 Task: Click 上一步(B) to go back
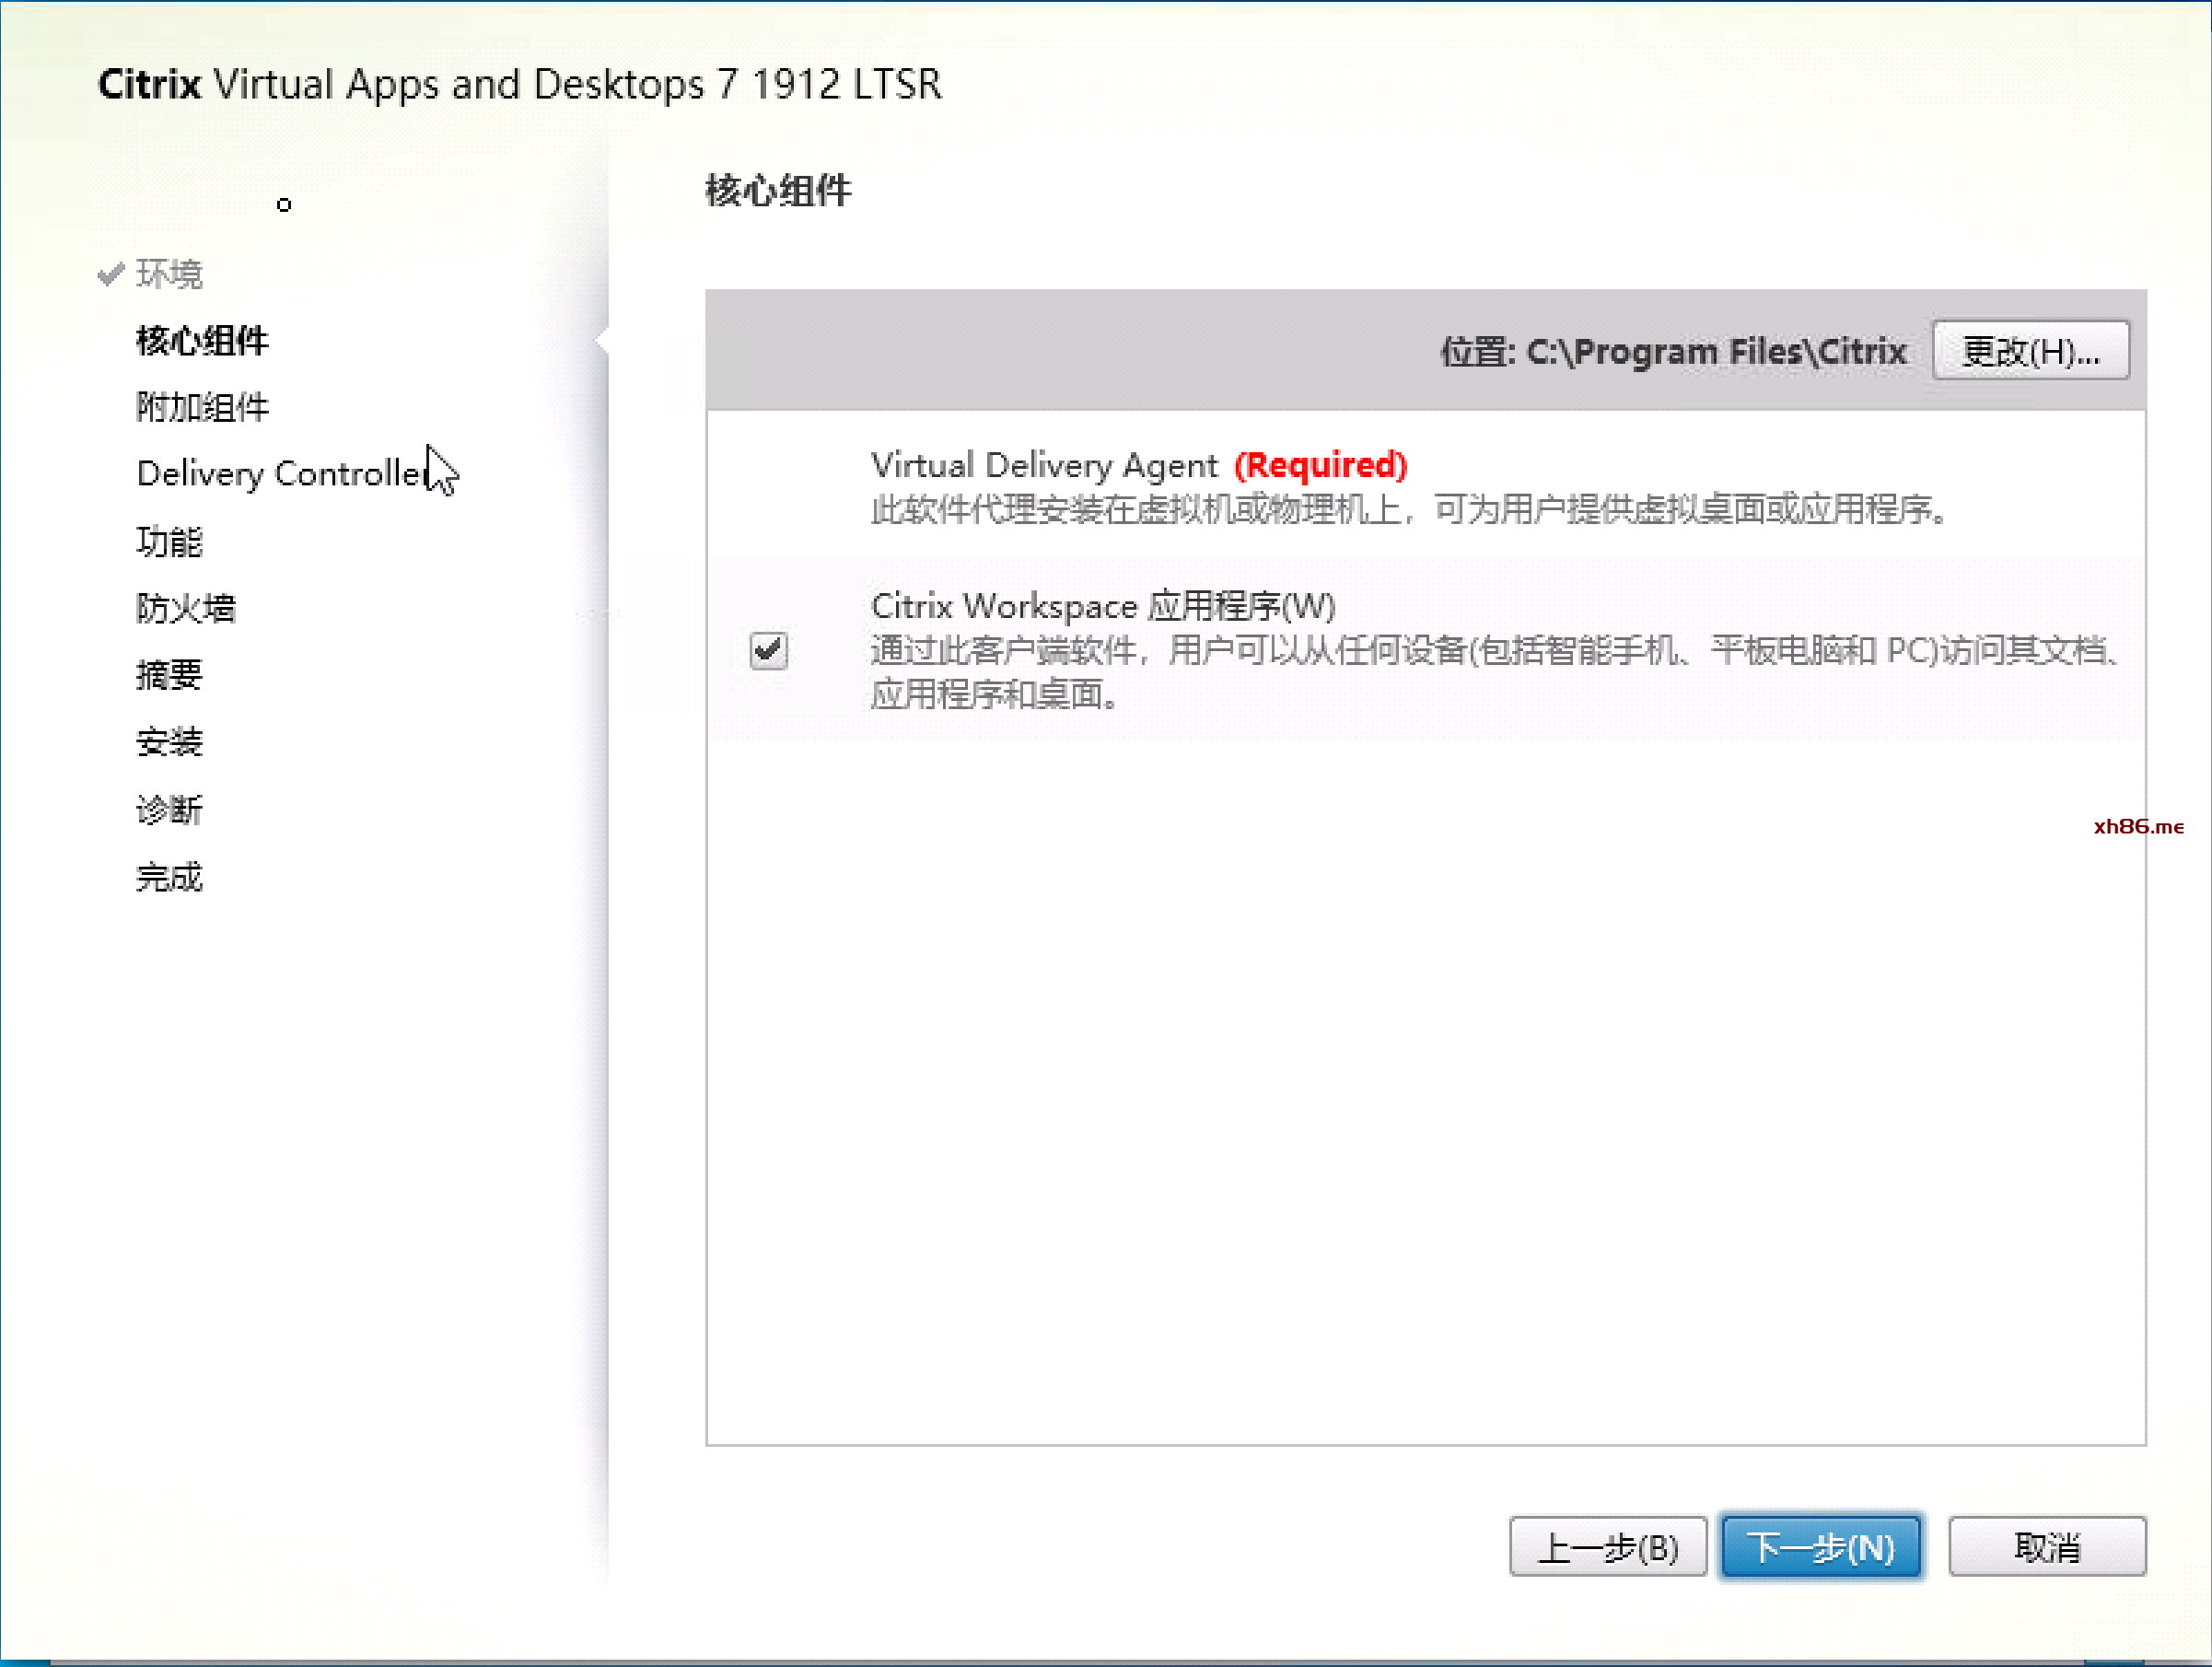pos(1607,1547)
